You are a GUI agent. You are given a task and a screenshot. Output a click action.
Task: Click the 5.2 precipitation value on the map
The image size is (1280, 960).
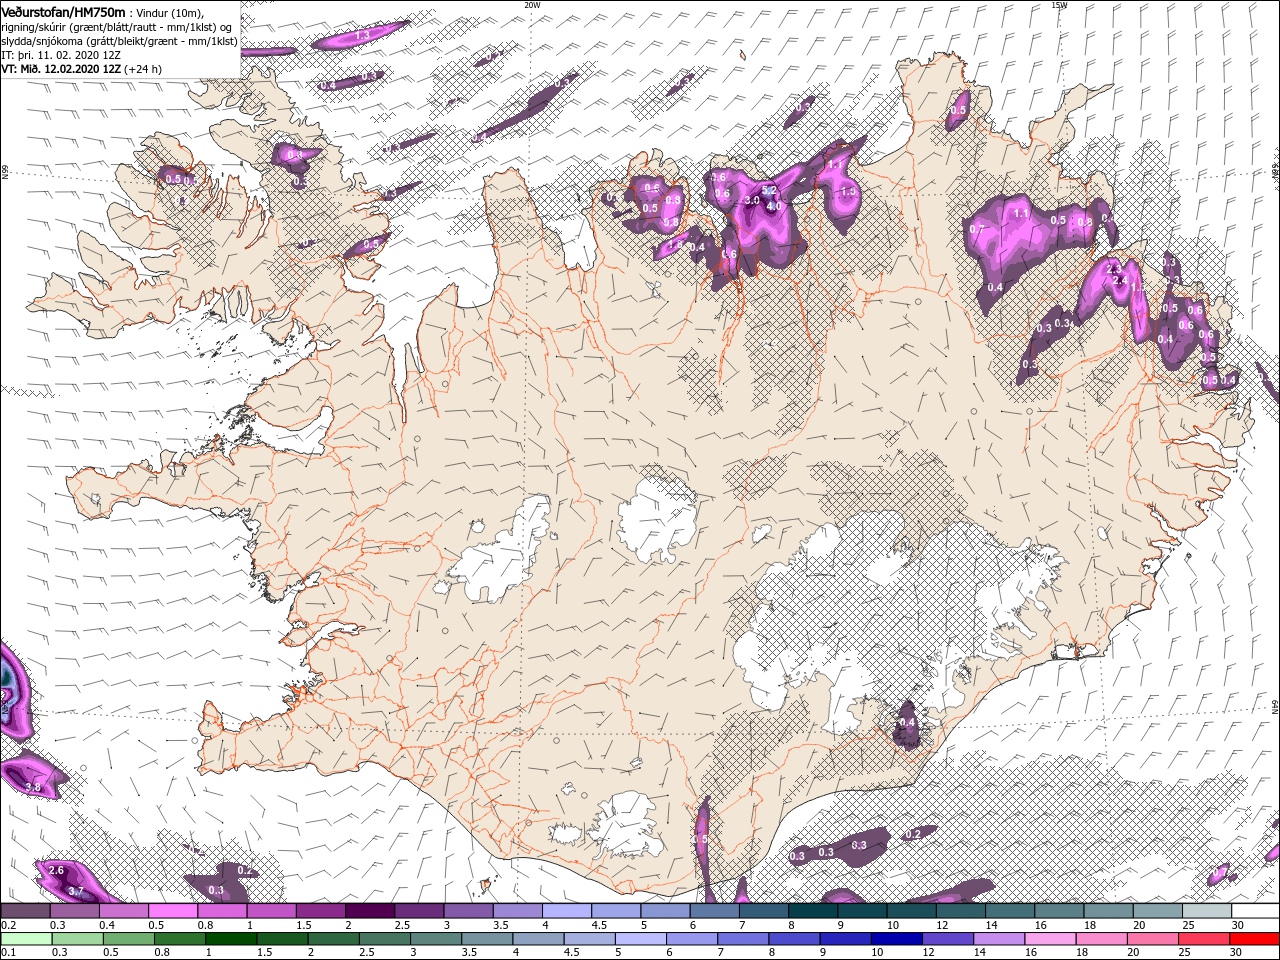769,190
